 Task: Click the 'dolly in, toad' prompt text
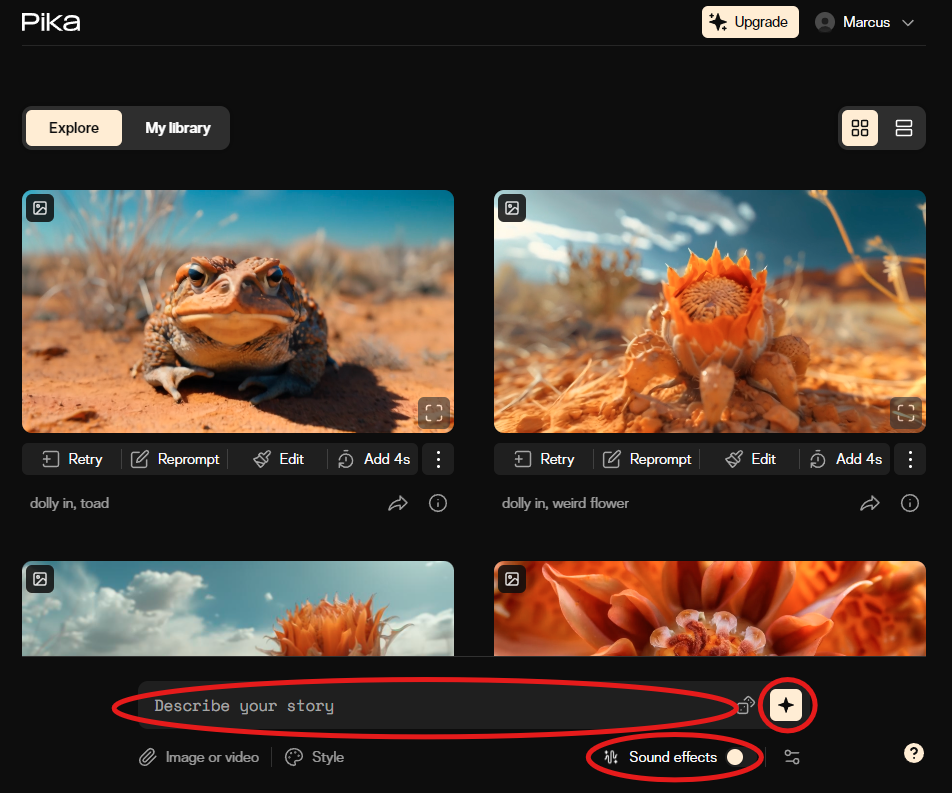pos(69,503)
